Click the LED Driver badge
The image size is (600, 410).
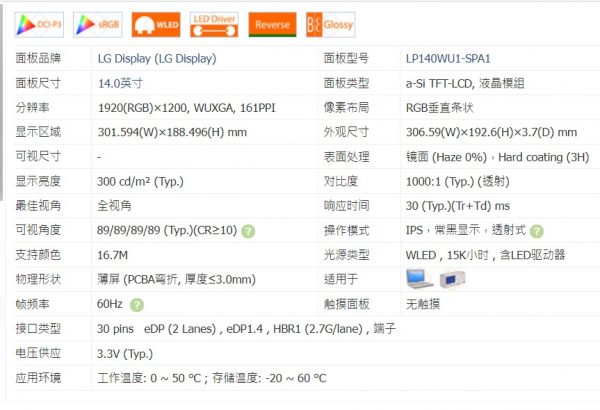(214, 25)
